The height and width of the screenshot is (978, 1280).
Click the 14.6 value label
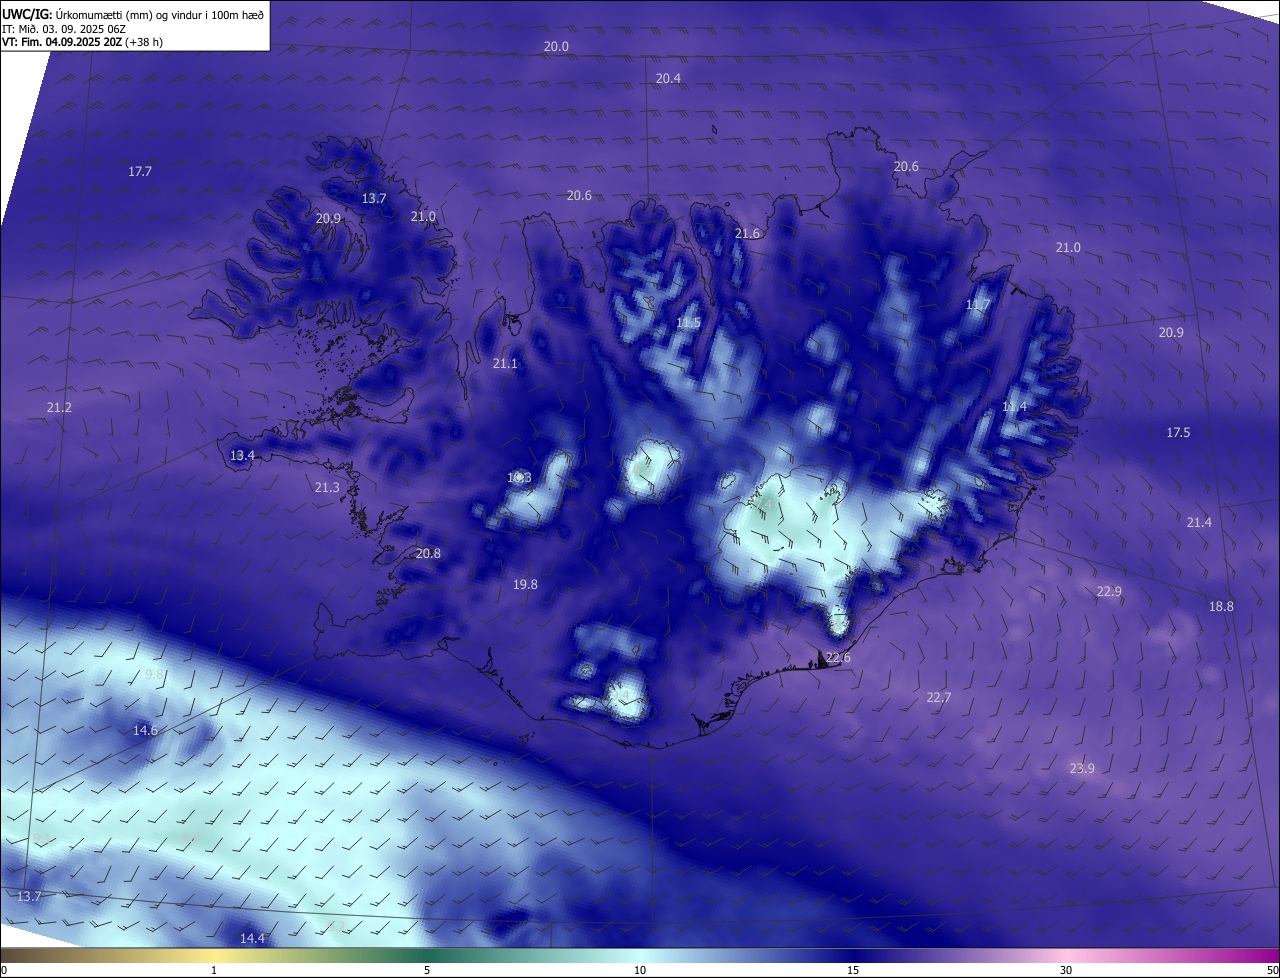[145, 731]
